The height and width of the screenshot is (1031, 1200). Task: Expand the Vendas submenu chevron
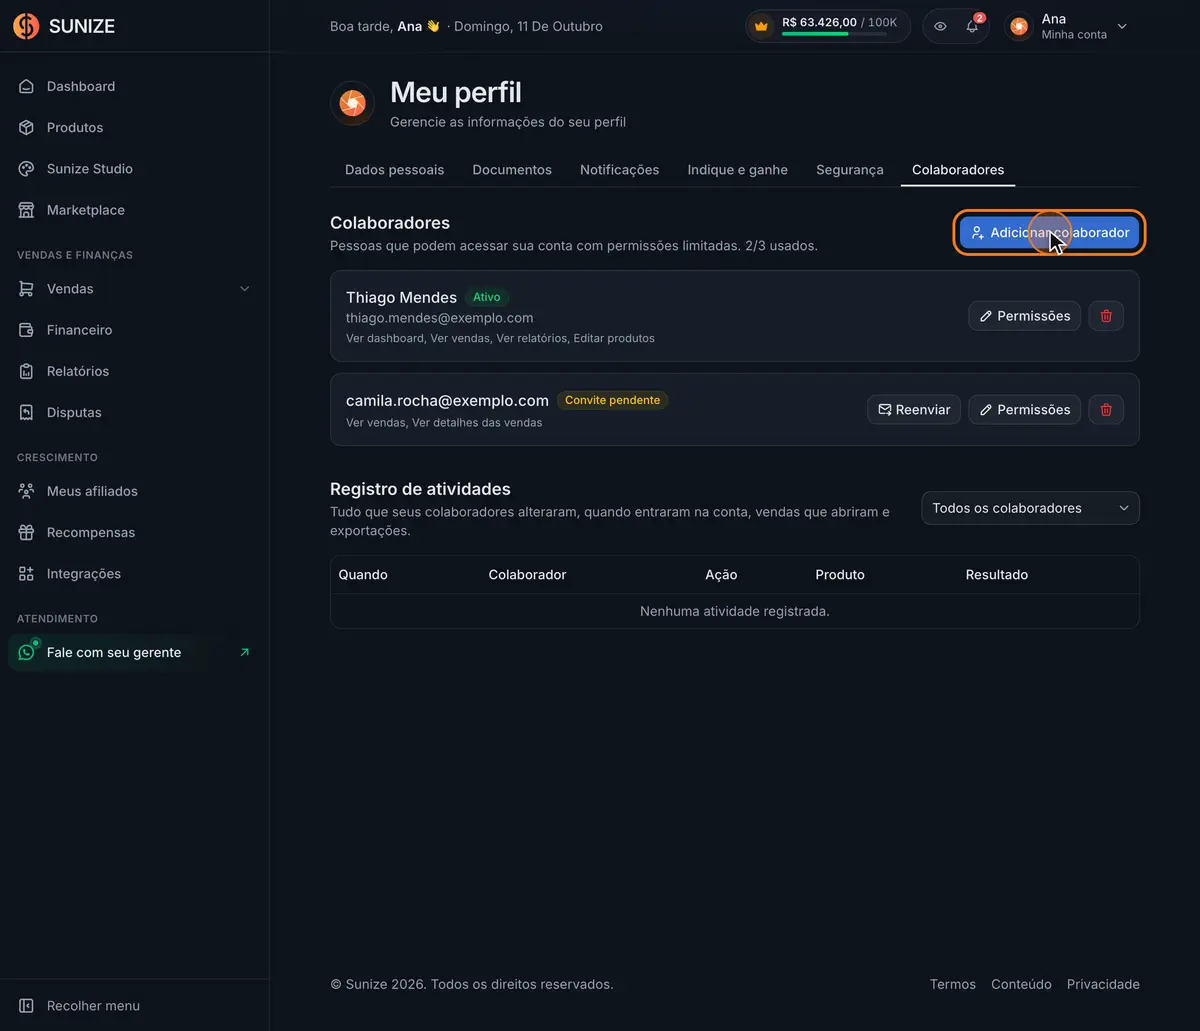(x=245, y=289)
